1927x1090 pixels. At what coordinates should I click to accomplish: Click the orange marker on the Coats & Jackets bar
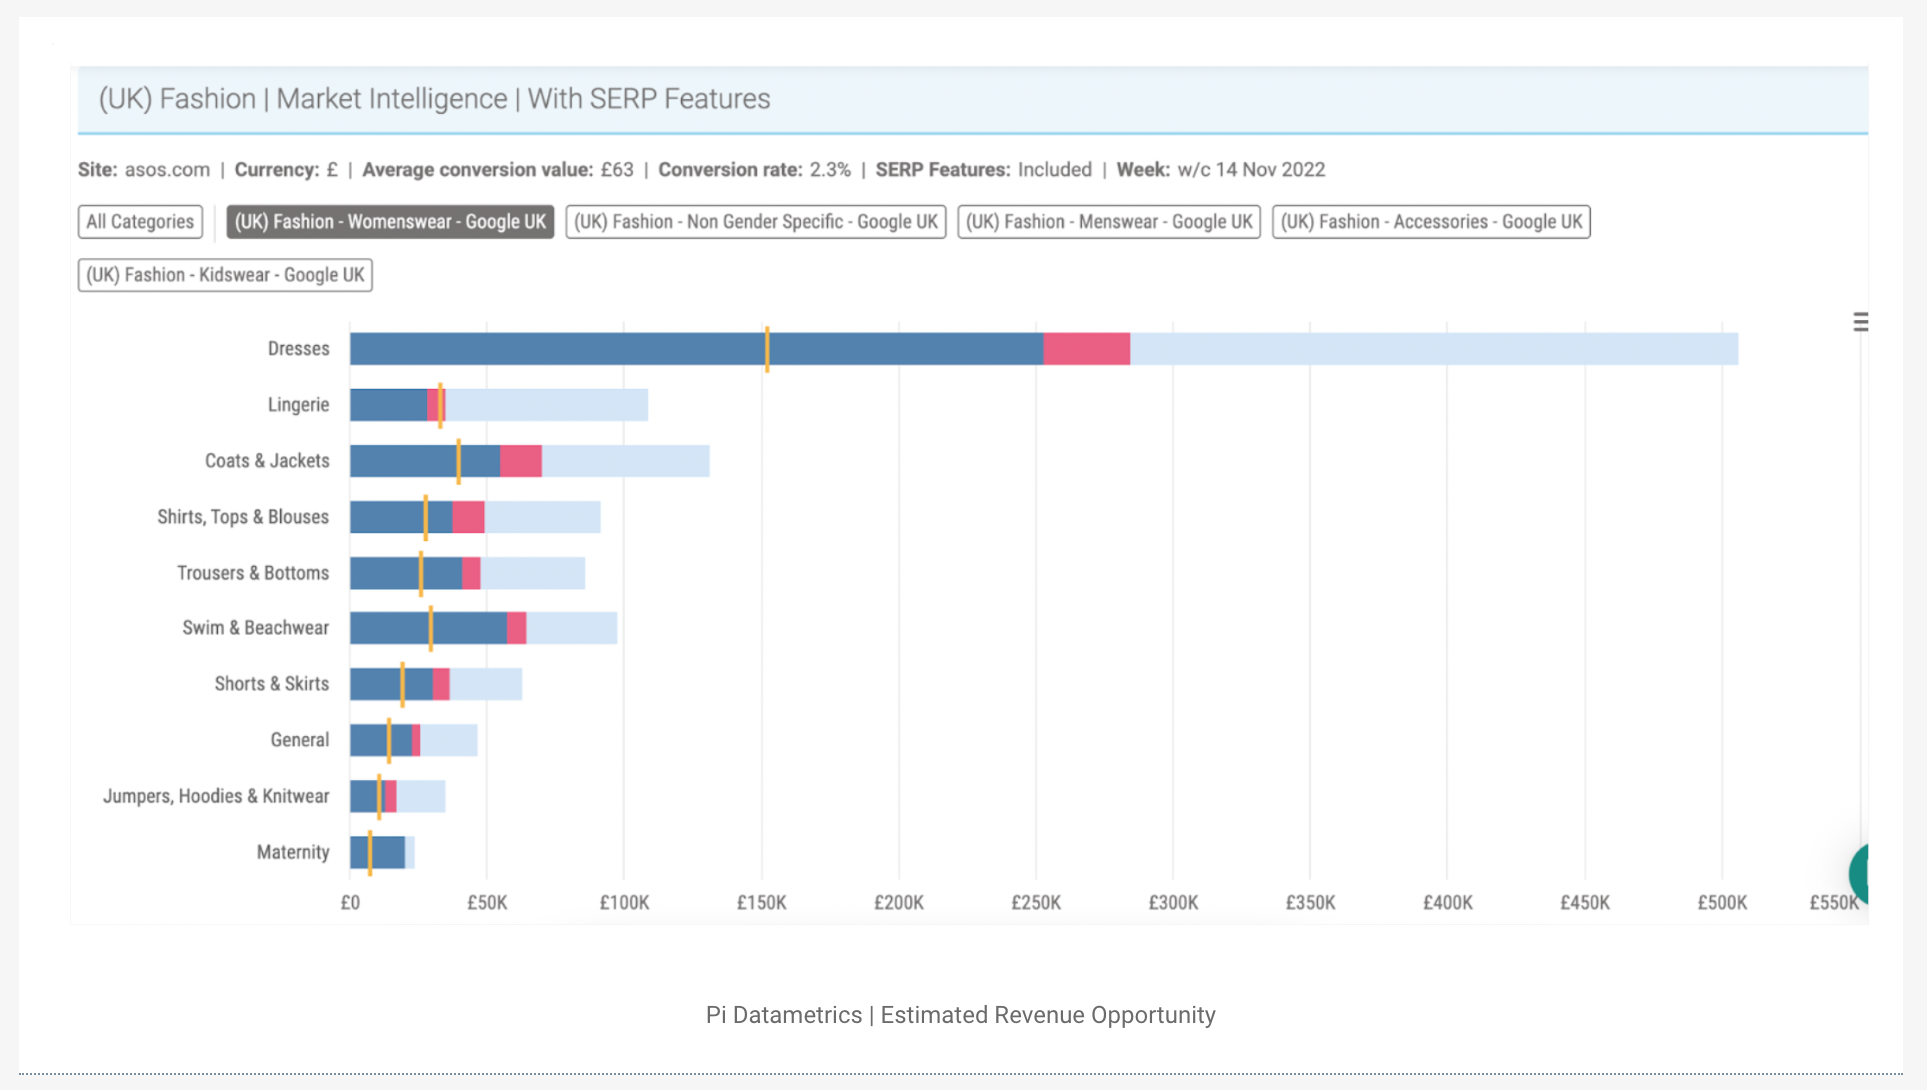point(458,461)
